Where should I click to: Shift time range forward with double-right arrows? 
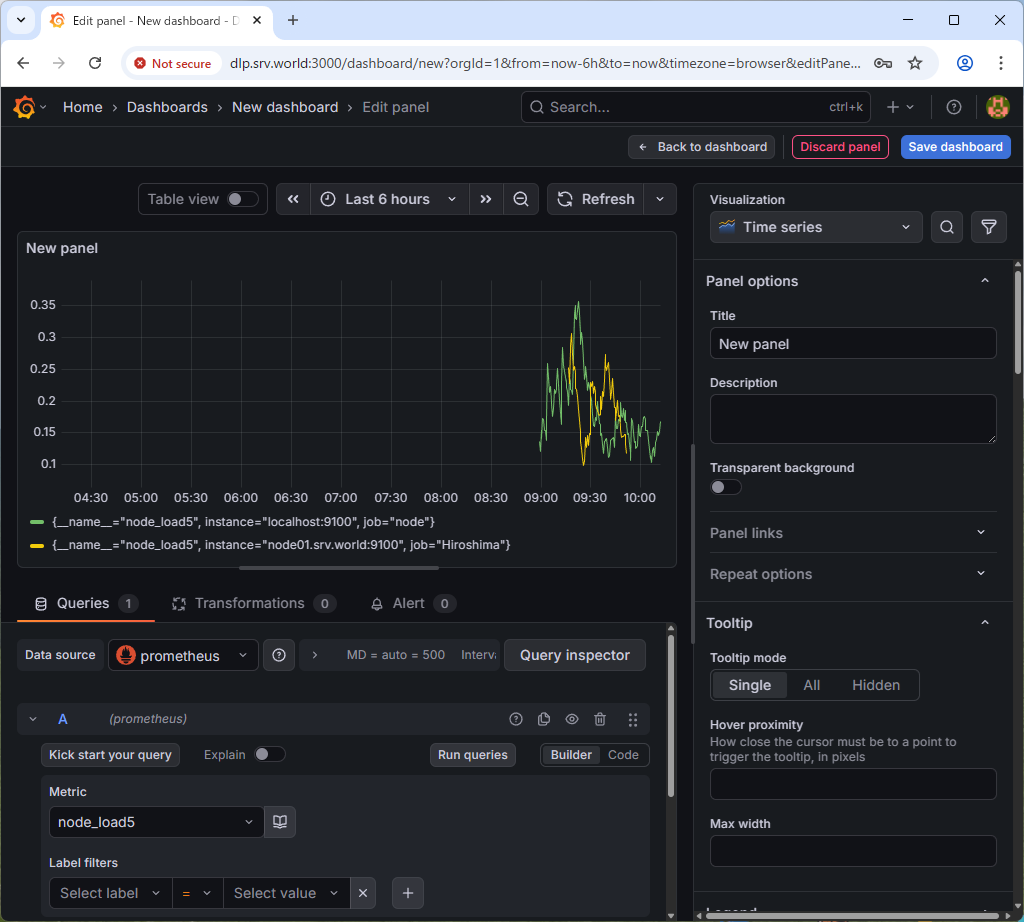click(x=486, y=199)
